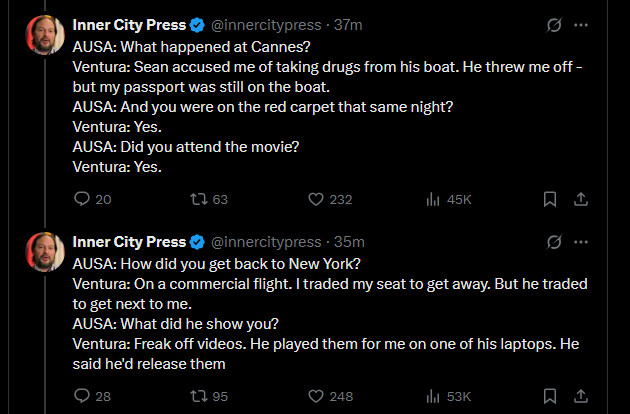
Task: Open Grok actions on the second tweet
Action: pyautogui.click(x=554, y=242)
